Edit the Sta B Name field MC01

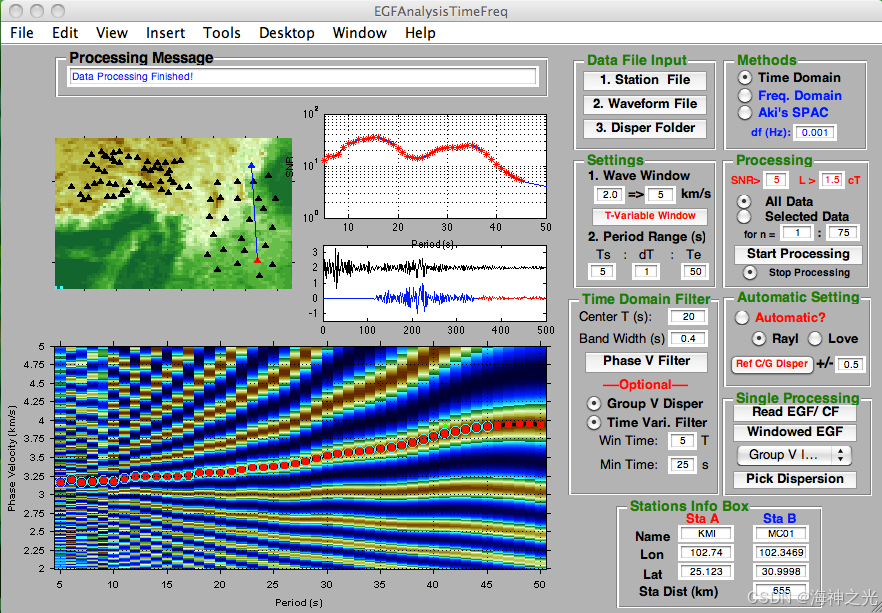[x=781, y=534]
